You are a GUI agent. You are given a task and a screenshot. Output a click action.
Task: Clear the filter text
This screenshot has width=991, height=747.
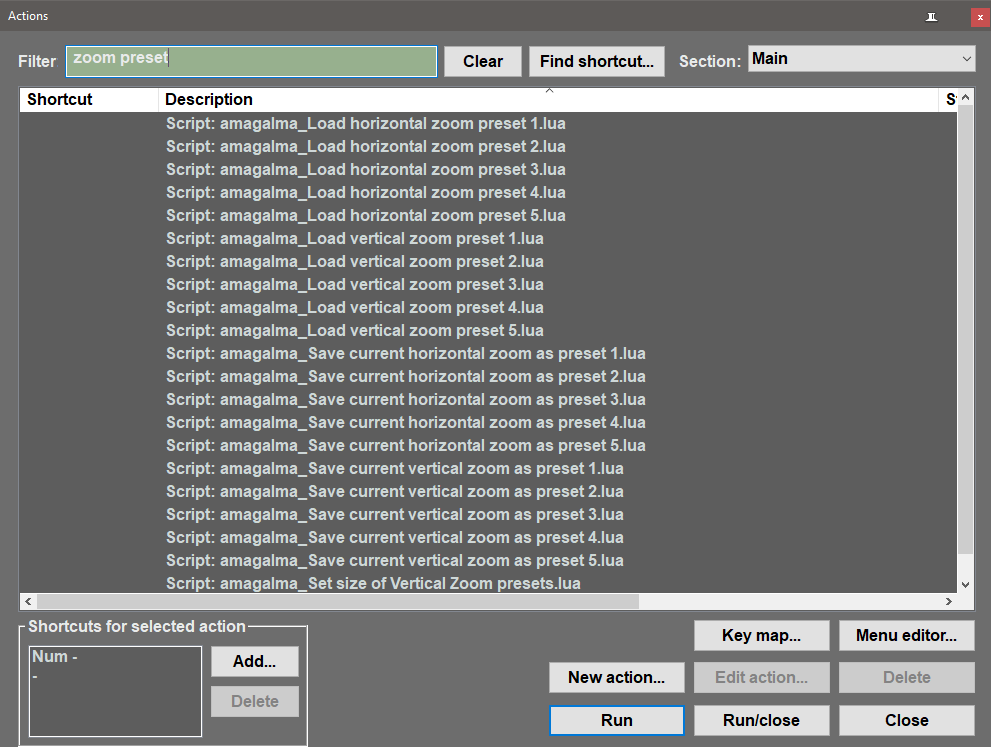click(x=483, y=61)
